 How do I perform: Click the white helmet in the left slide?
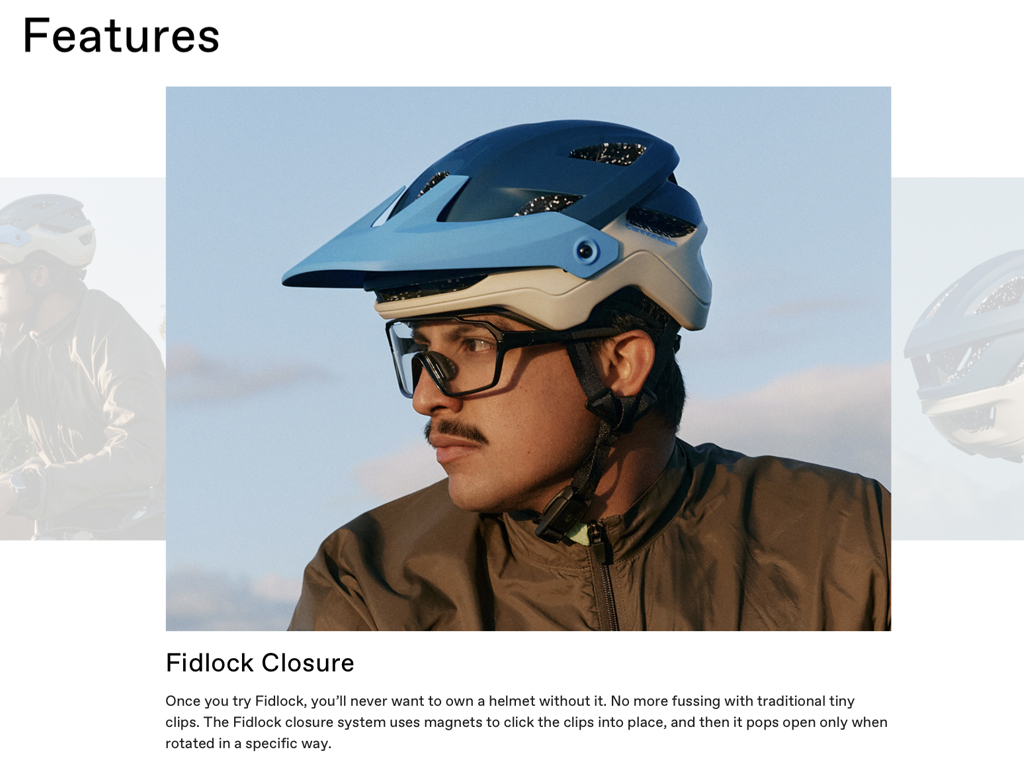(47, 230)
